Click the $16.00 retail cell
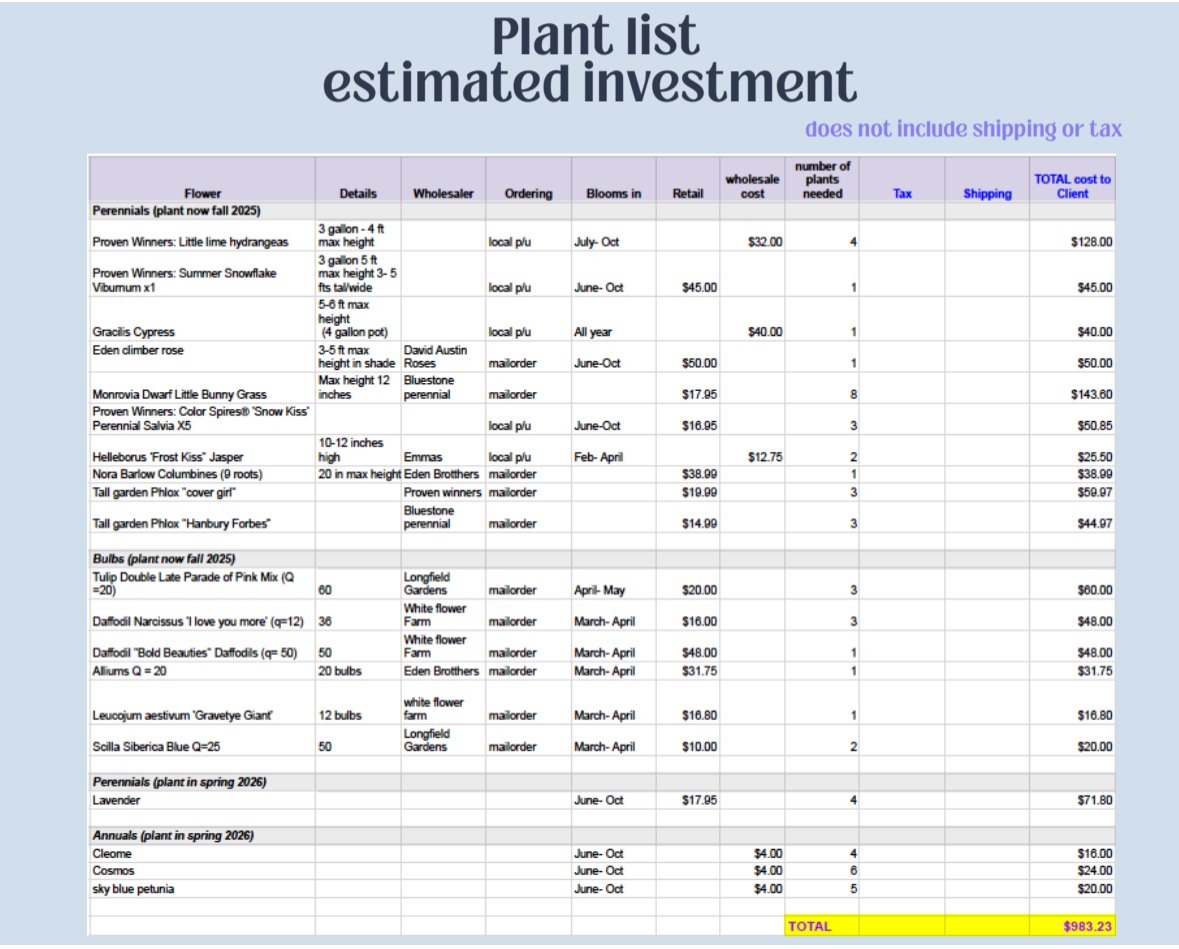1179x949 pixels. point(687,615)
